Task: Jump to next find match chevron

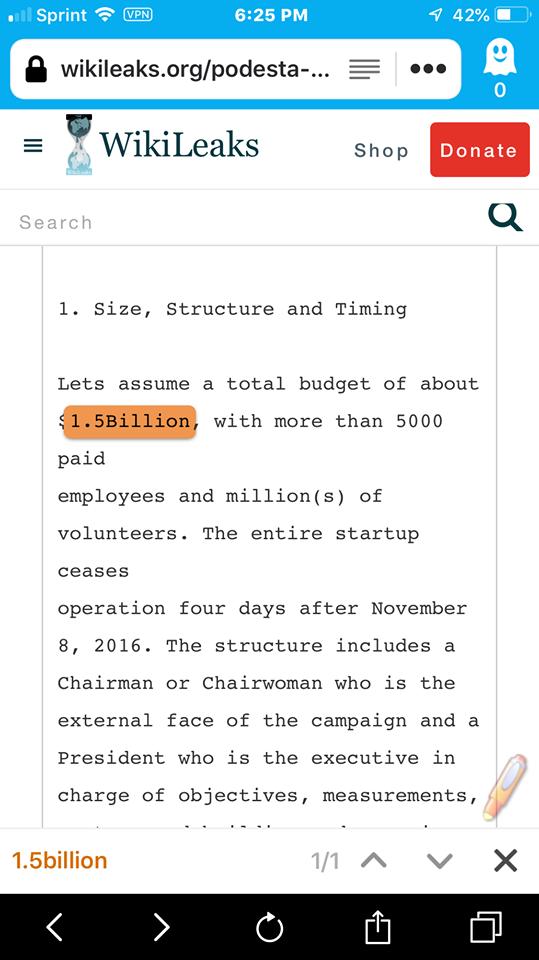Action: point(440,861)
